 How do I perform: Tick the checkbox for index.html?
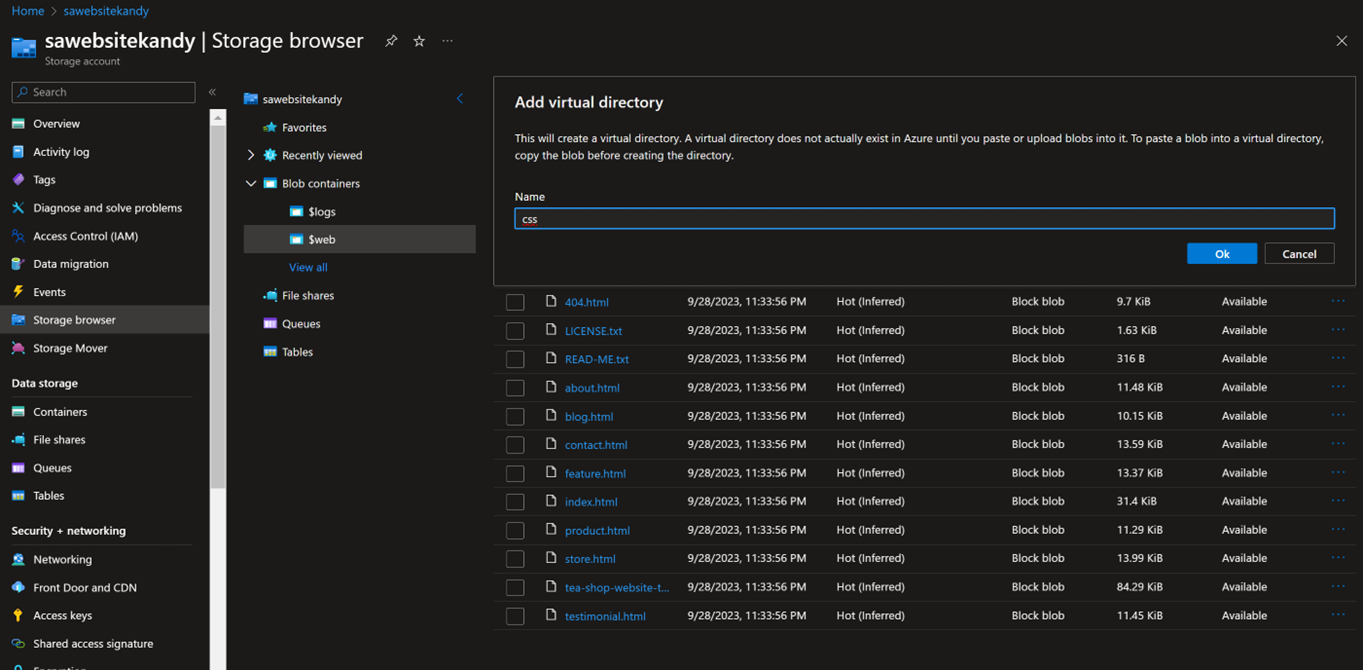[515, 502]
